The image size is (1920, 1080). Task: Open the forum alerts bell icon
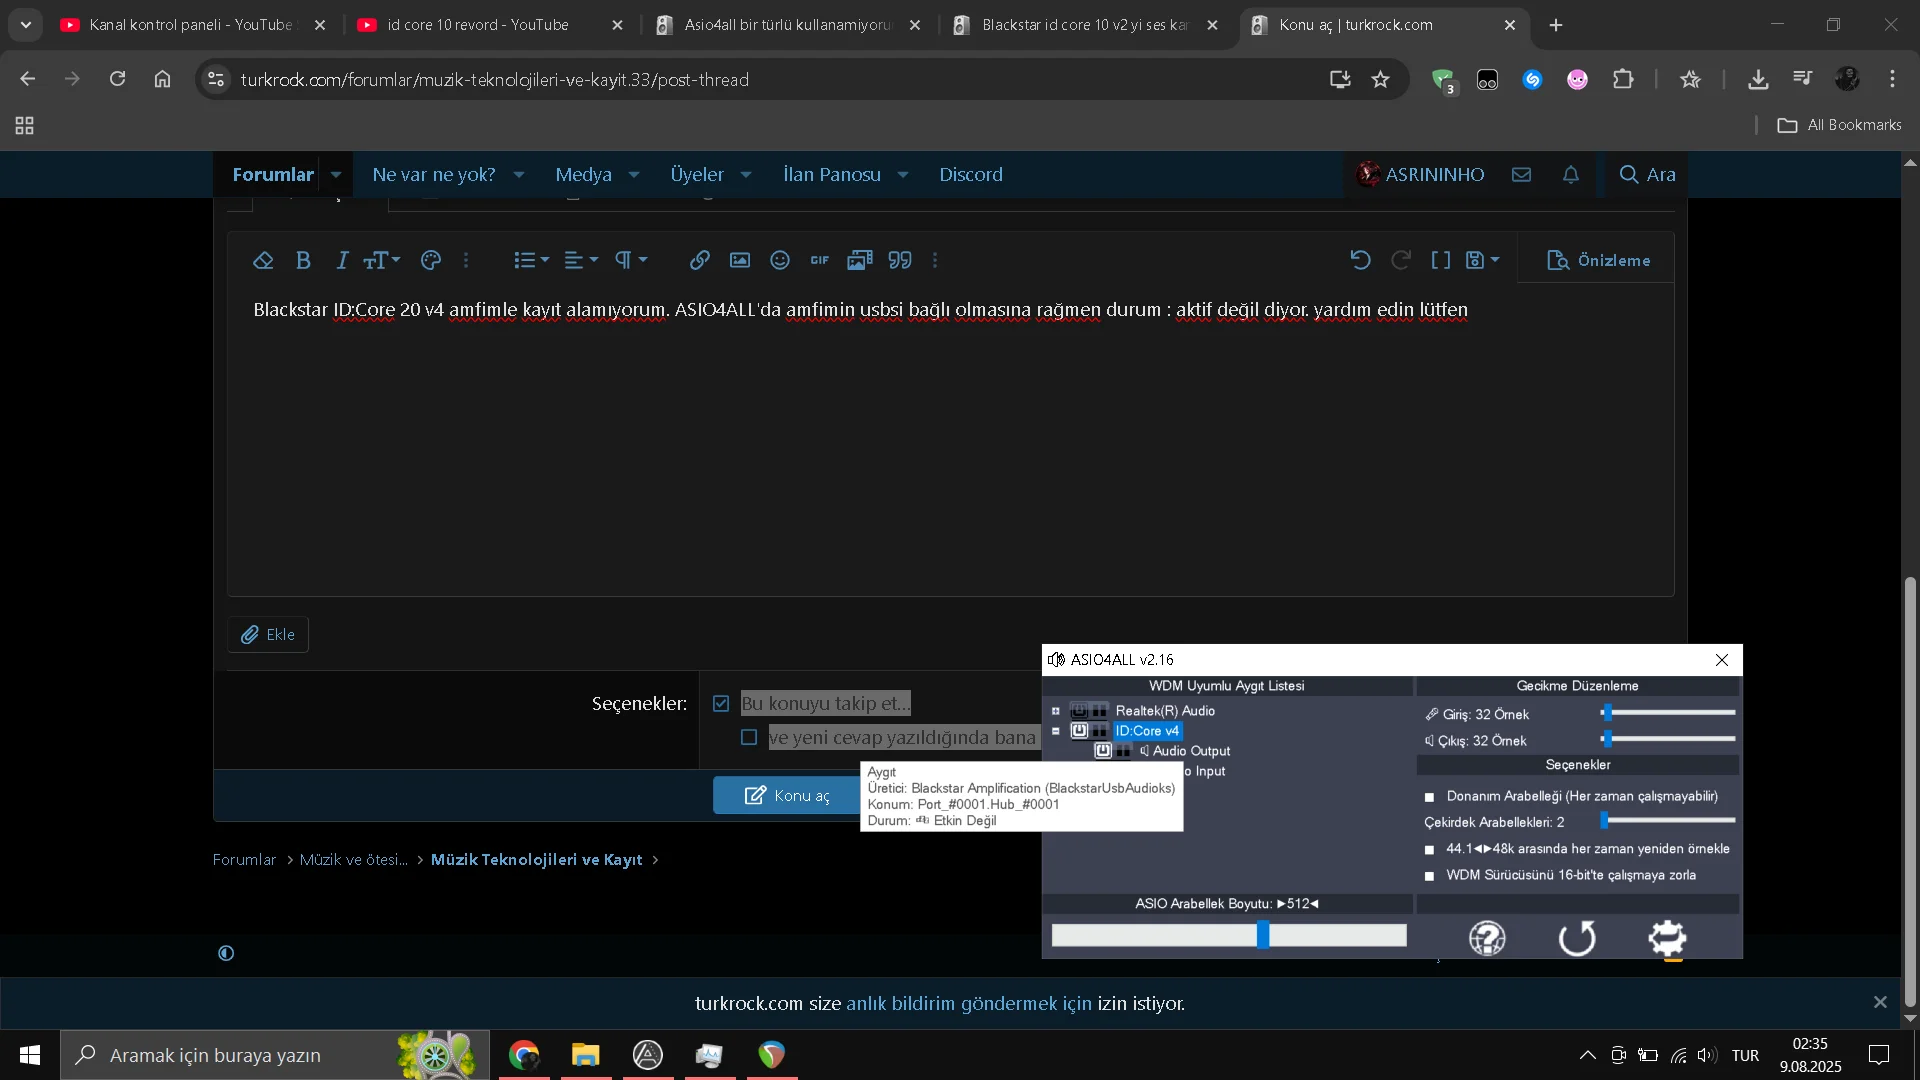point(1571,174)
